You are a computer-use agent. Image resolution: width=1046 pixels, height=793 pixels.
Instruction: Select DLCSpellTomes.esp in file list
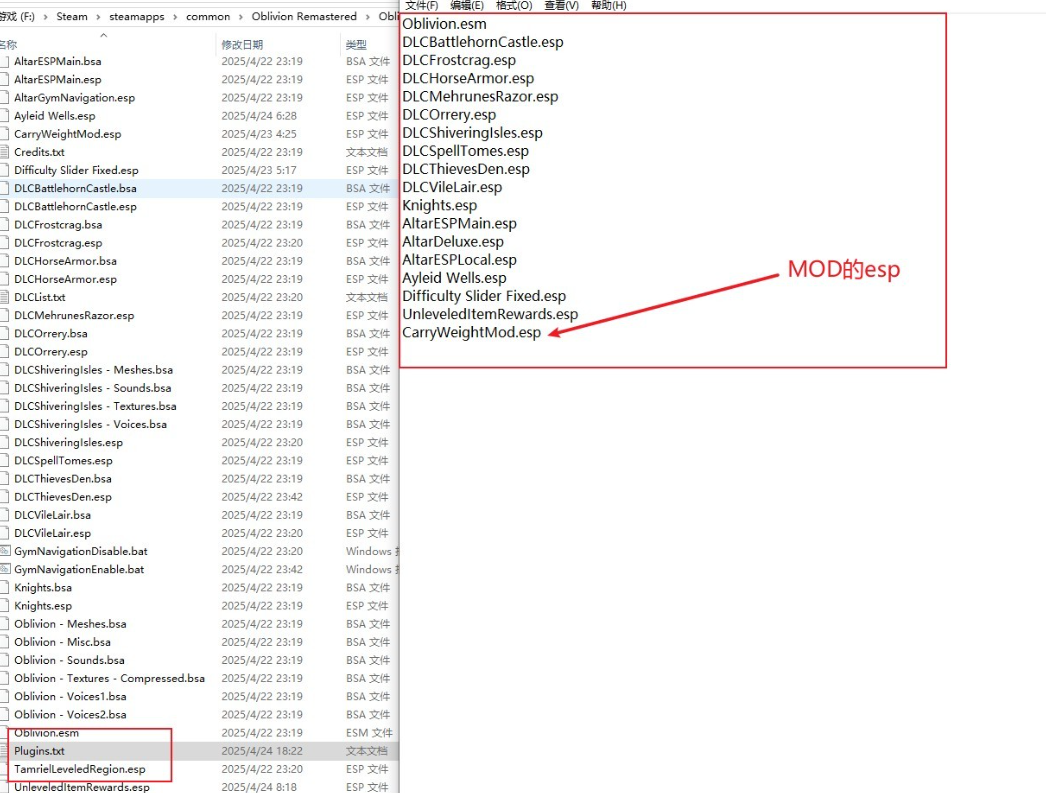(63, 461)
